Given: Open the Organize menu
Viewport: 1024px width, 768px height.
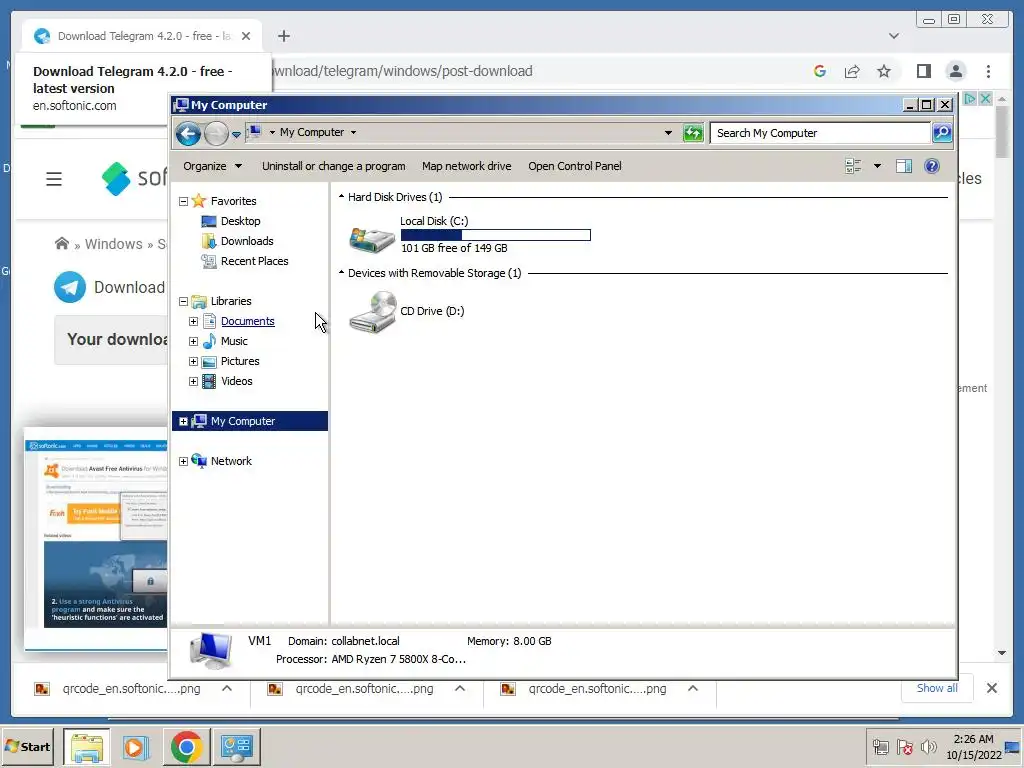Looking at the screenshot, I should pyautogui.click(x=212, y=166).
